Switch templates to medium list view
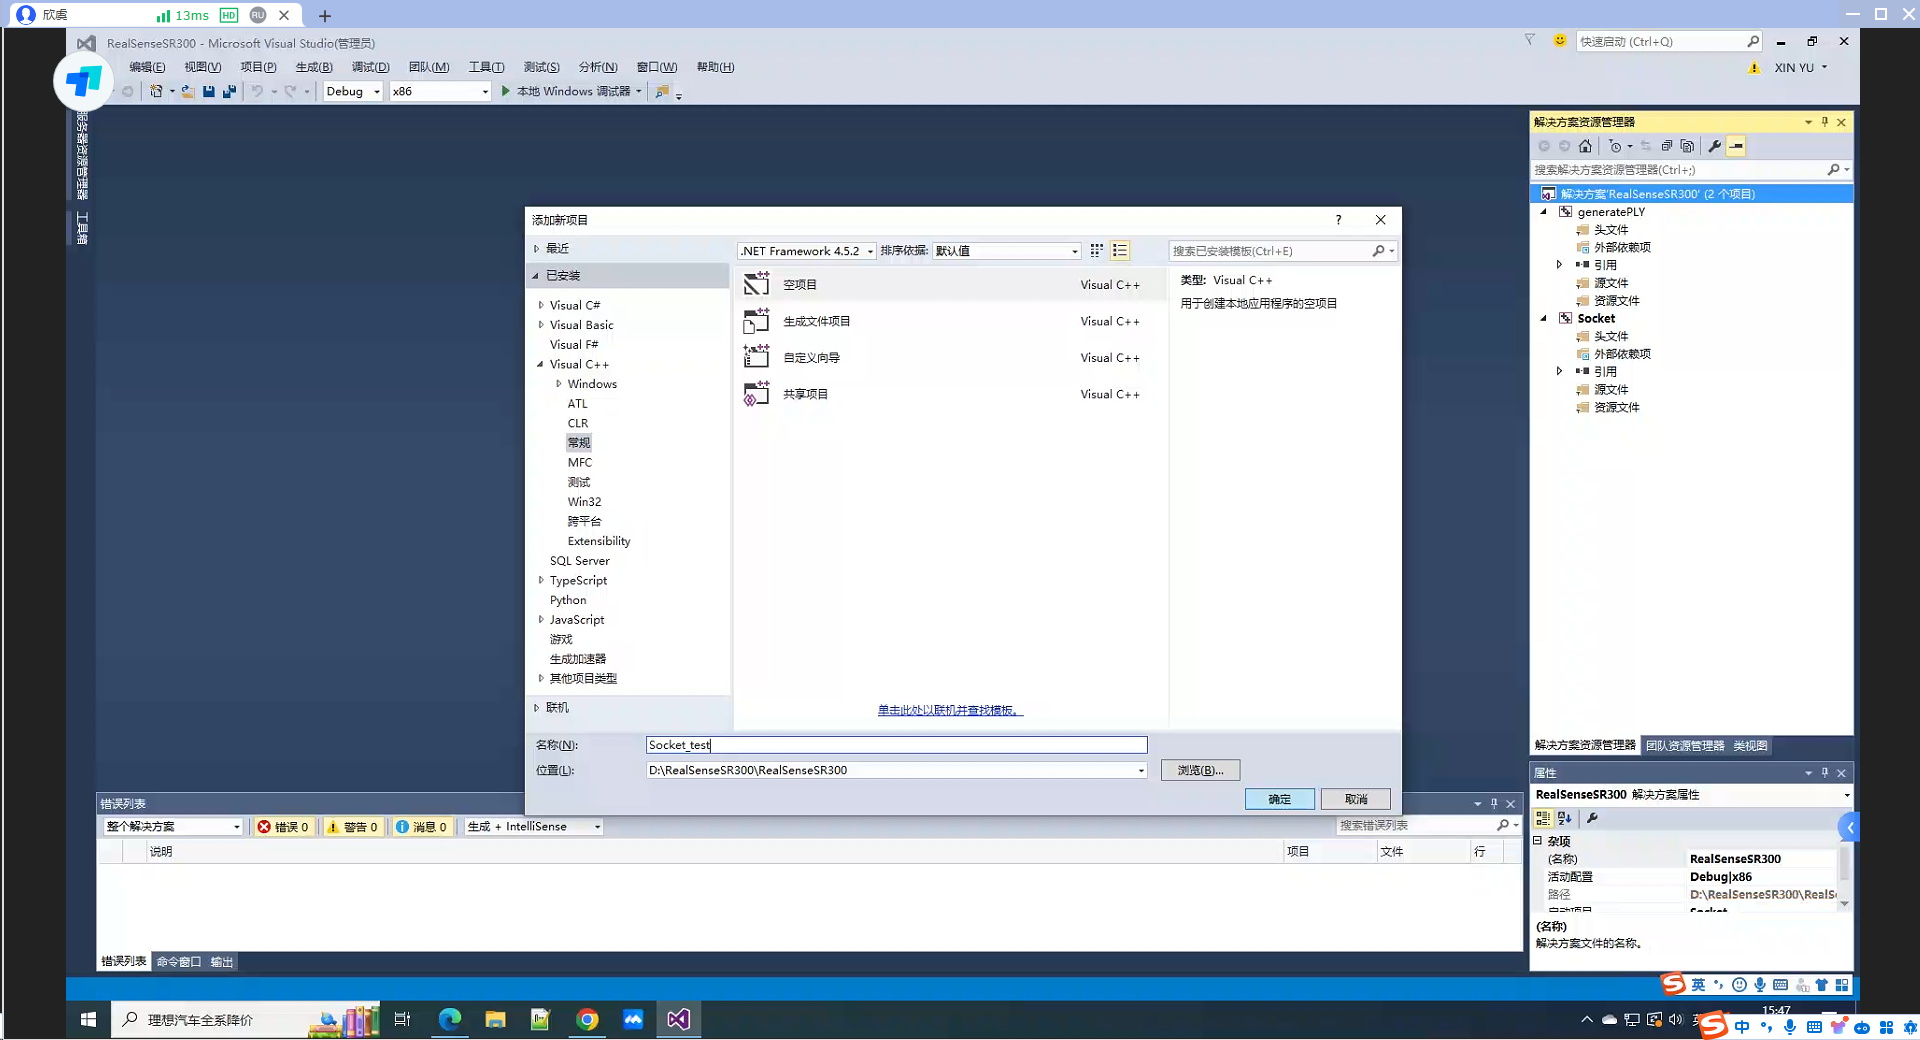The height and width of the screenshot is (1040, 1920). pos(1120,251)
